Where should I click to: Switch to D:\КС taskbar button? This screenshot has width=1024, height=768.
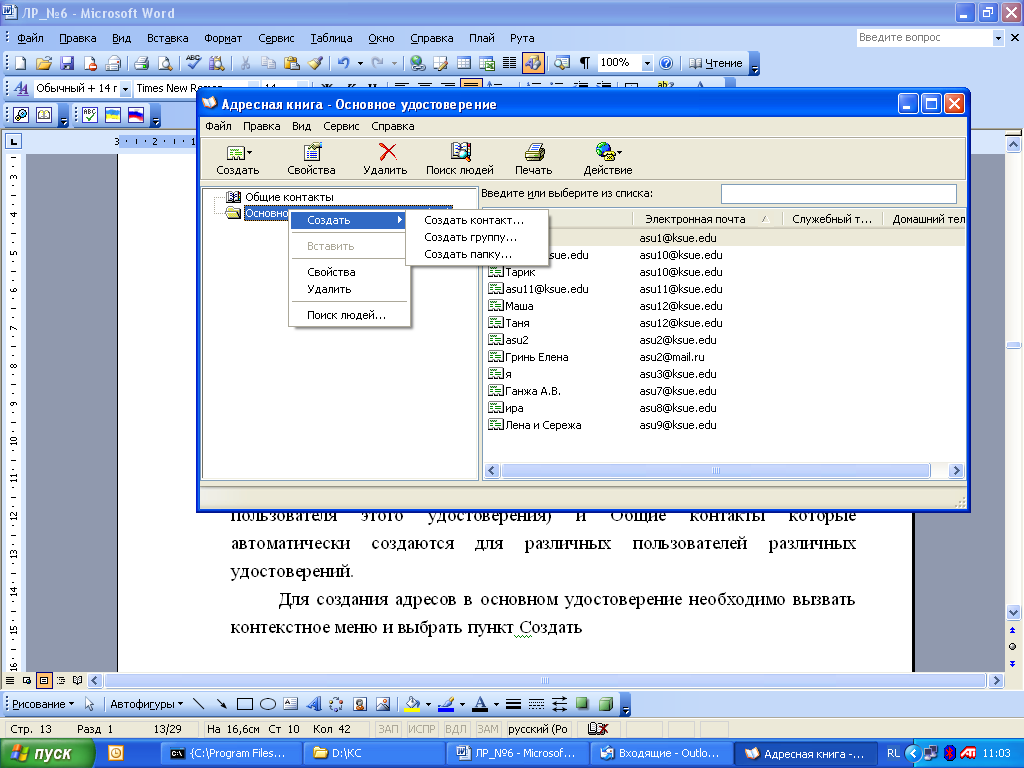click(x=374, y=753)
